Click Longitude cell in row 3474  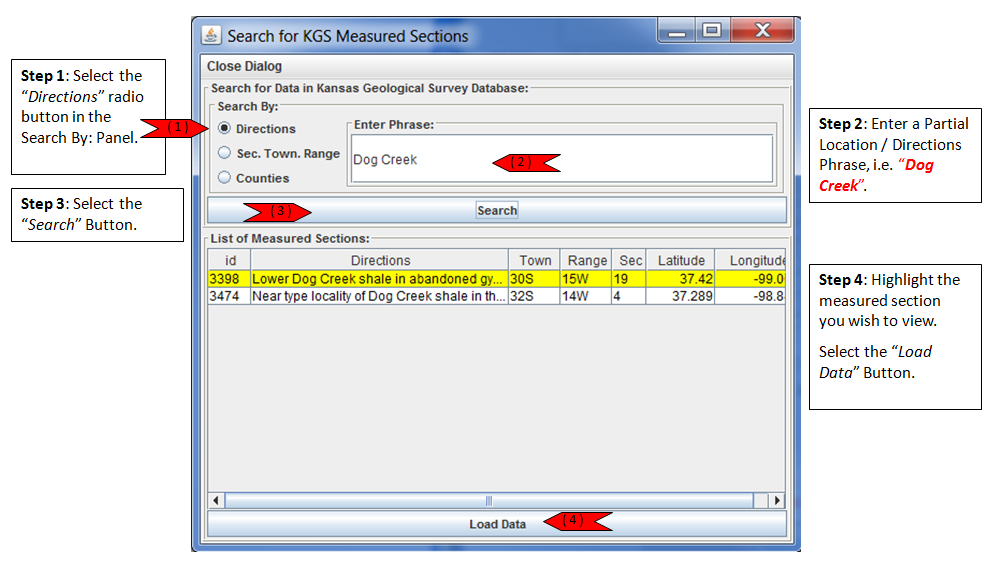tap(751, 296)
